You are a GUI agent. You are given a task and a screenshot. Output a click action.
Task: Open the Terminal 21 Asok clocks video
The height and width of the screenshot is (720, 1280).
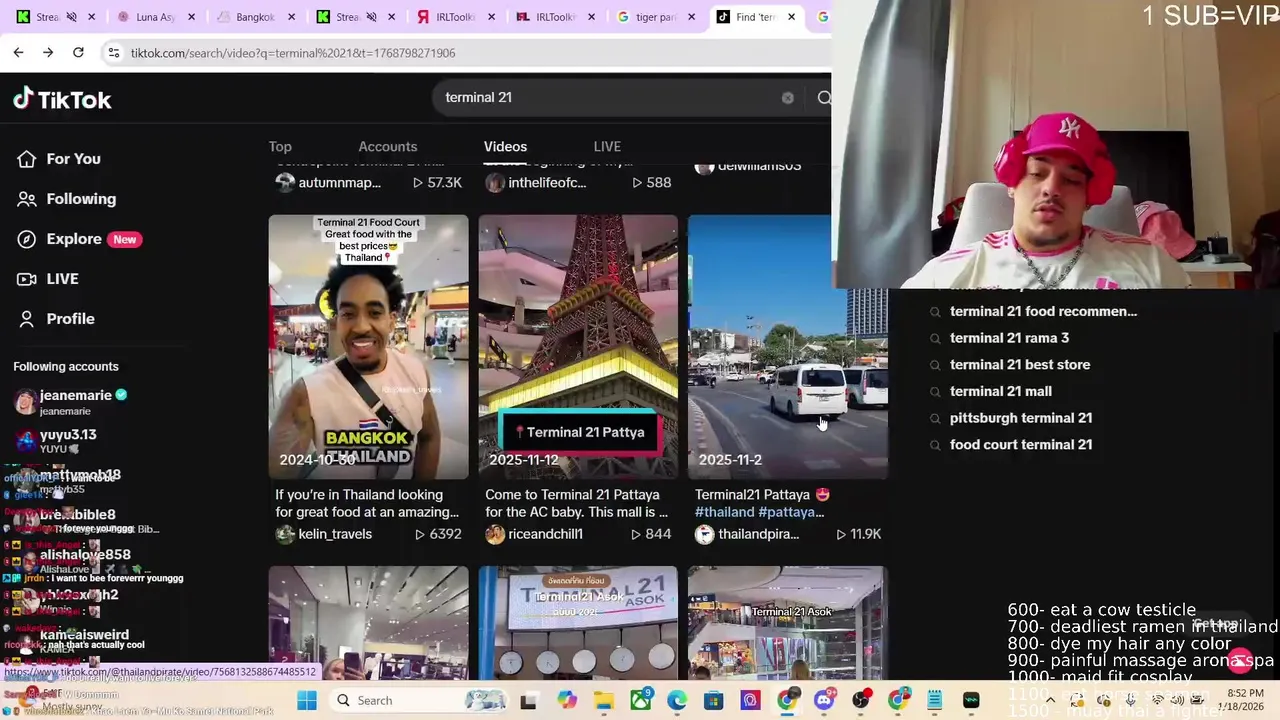[x=578, y=622]
